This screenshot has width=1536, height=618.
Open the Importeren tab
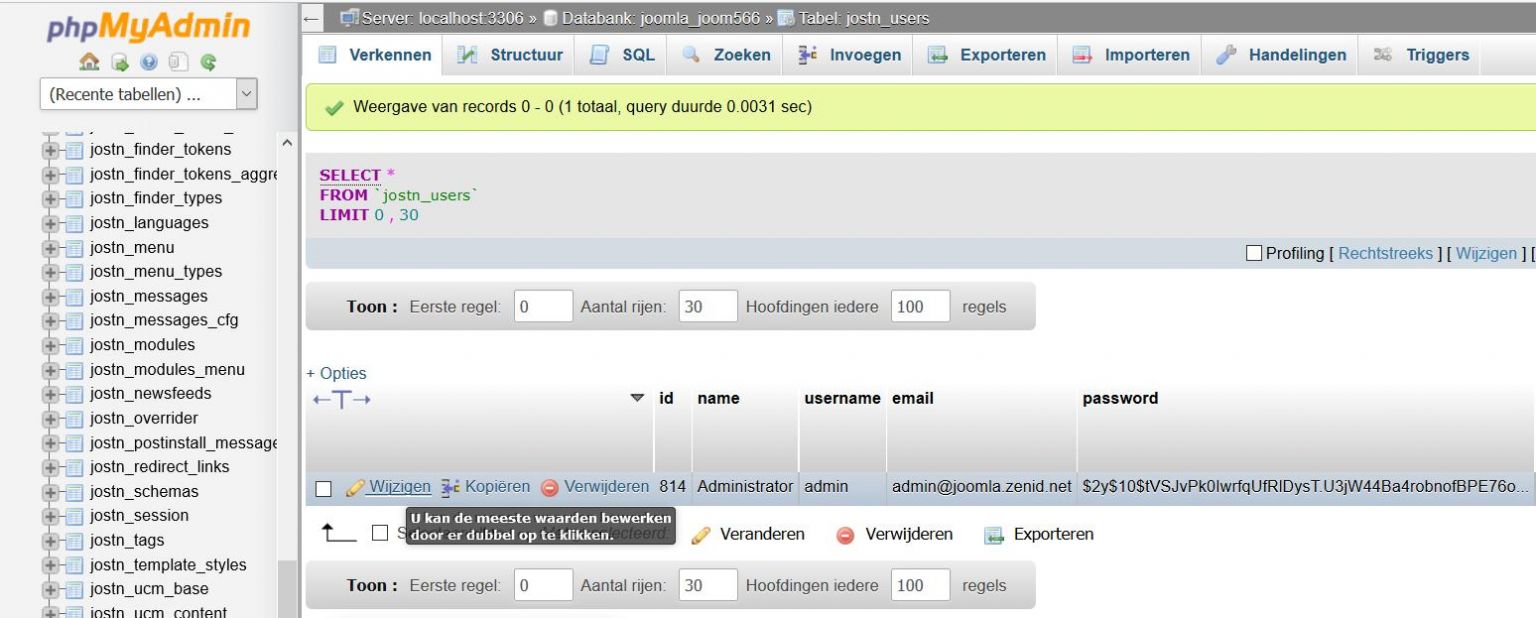1131,55
